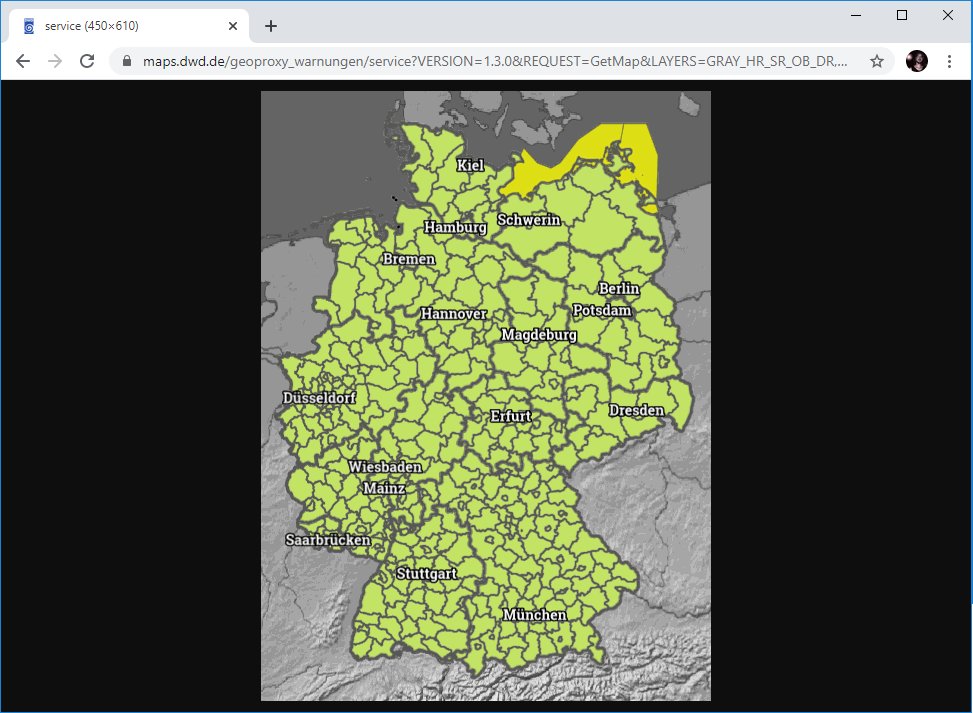Click the tab favicon for service

pos(29,26)
